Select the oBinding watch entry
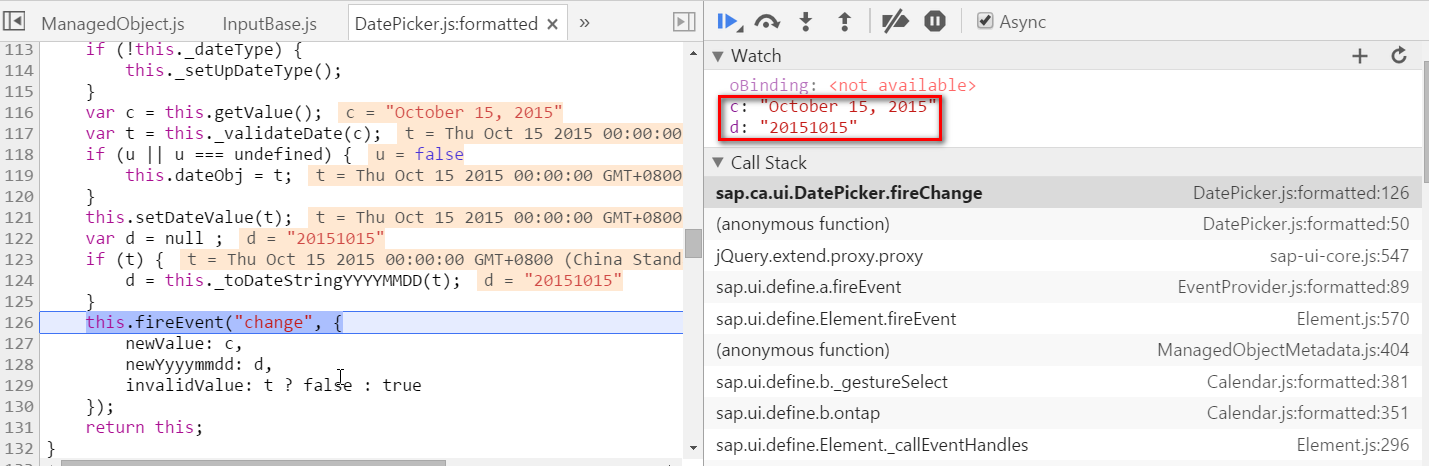The image size is (1429, 466). coord(853,86)
